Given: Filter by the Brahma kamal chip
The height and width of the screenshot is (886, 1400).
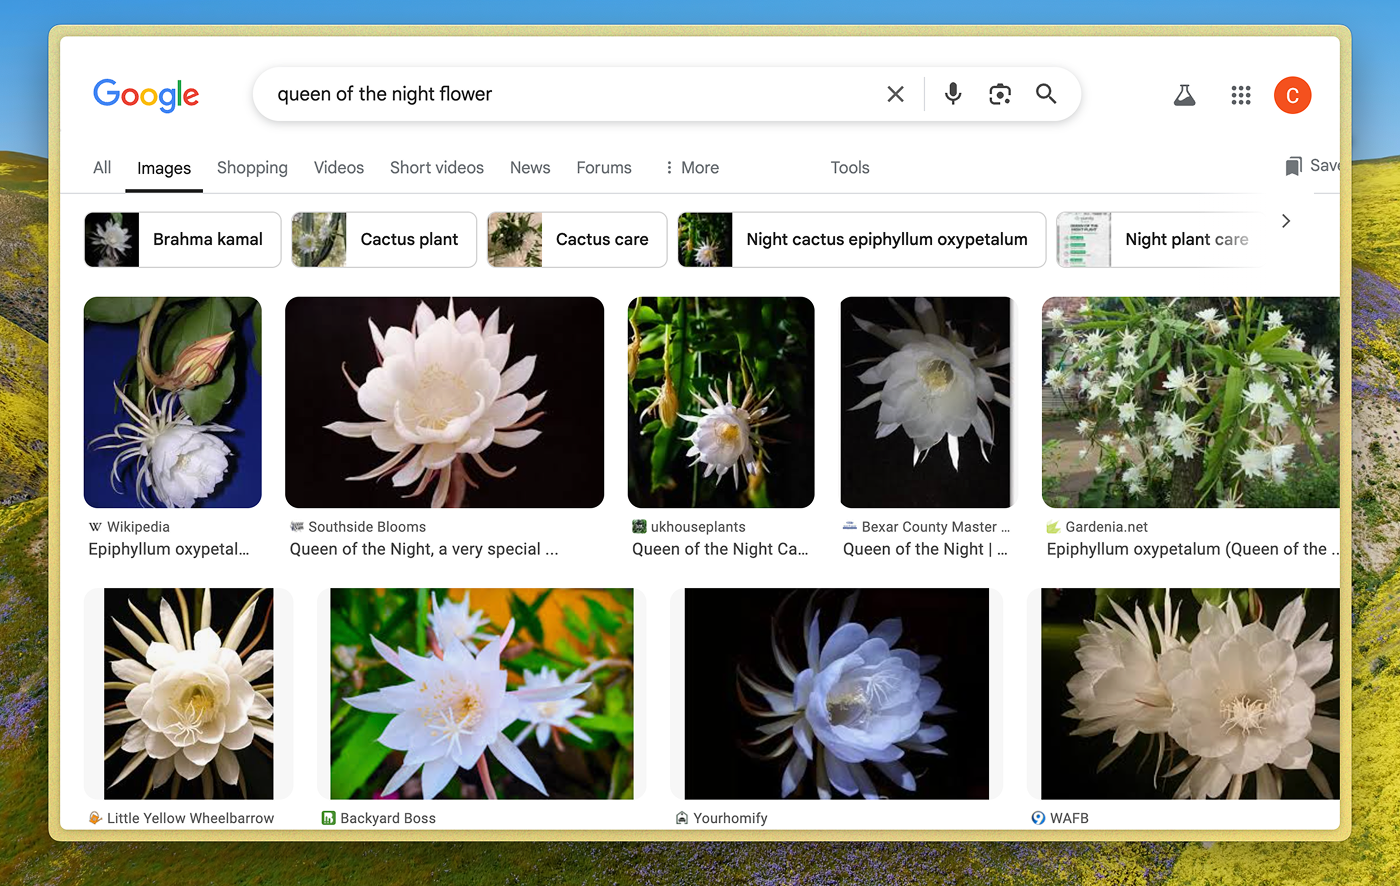Looking at the screenshot, I should coord(183,239).
